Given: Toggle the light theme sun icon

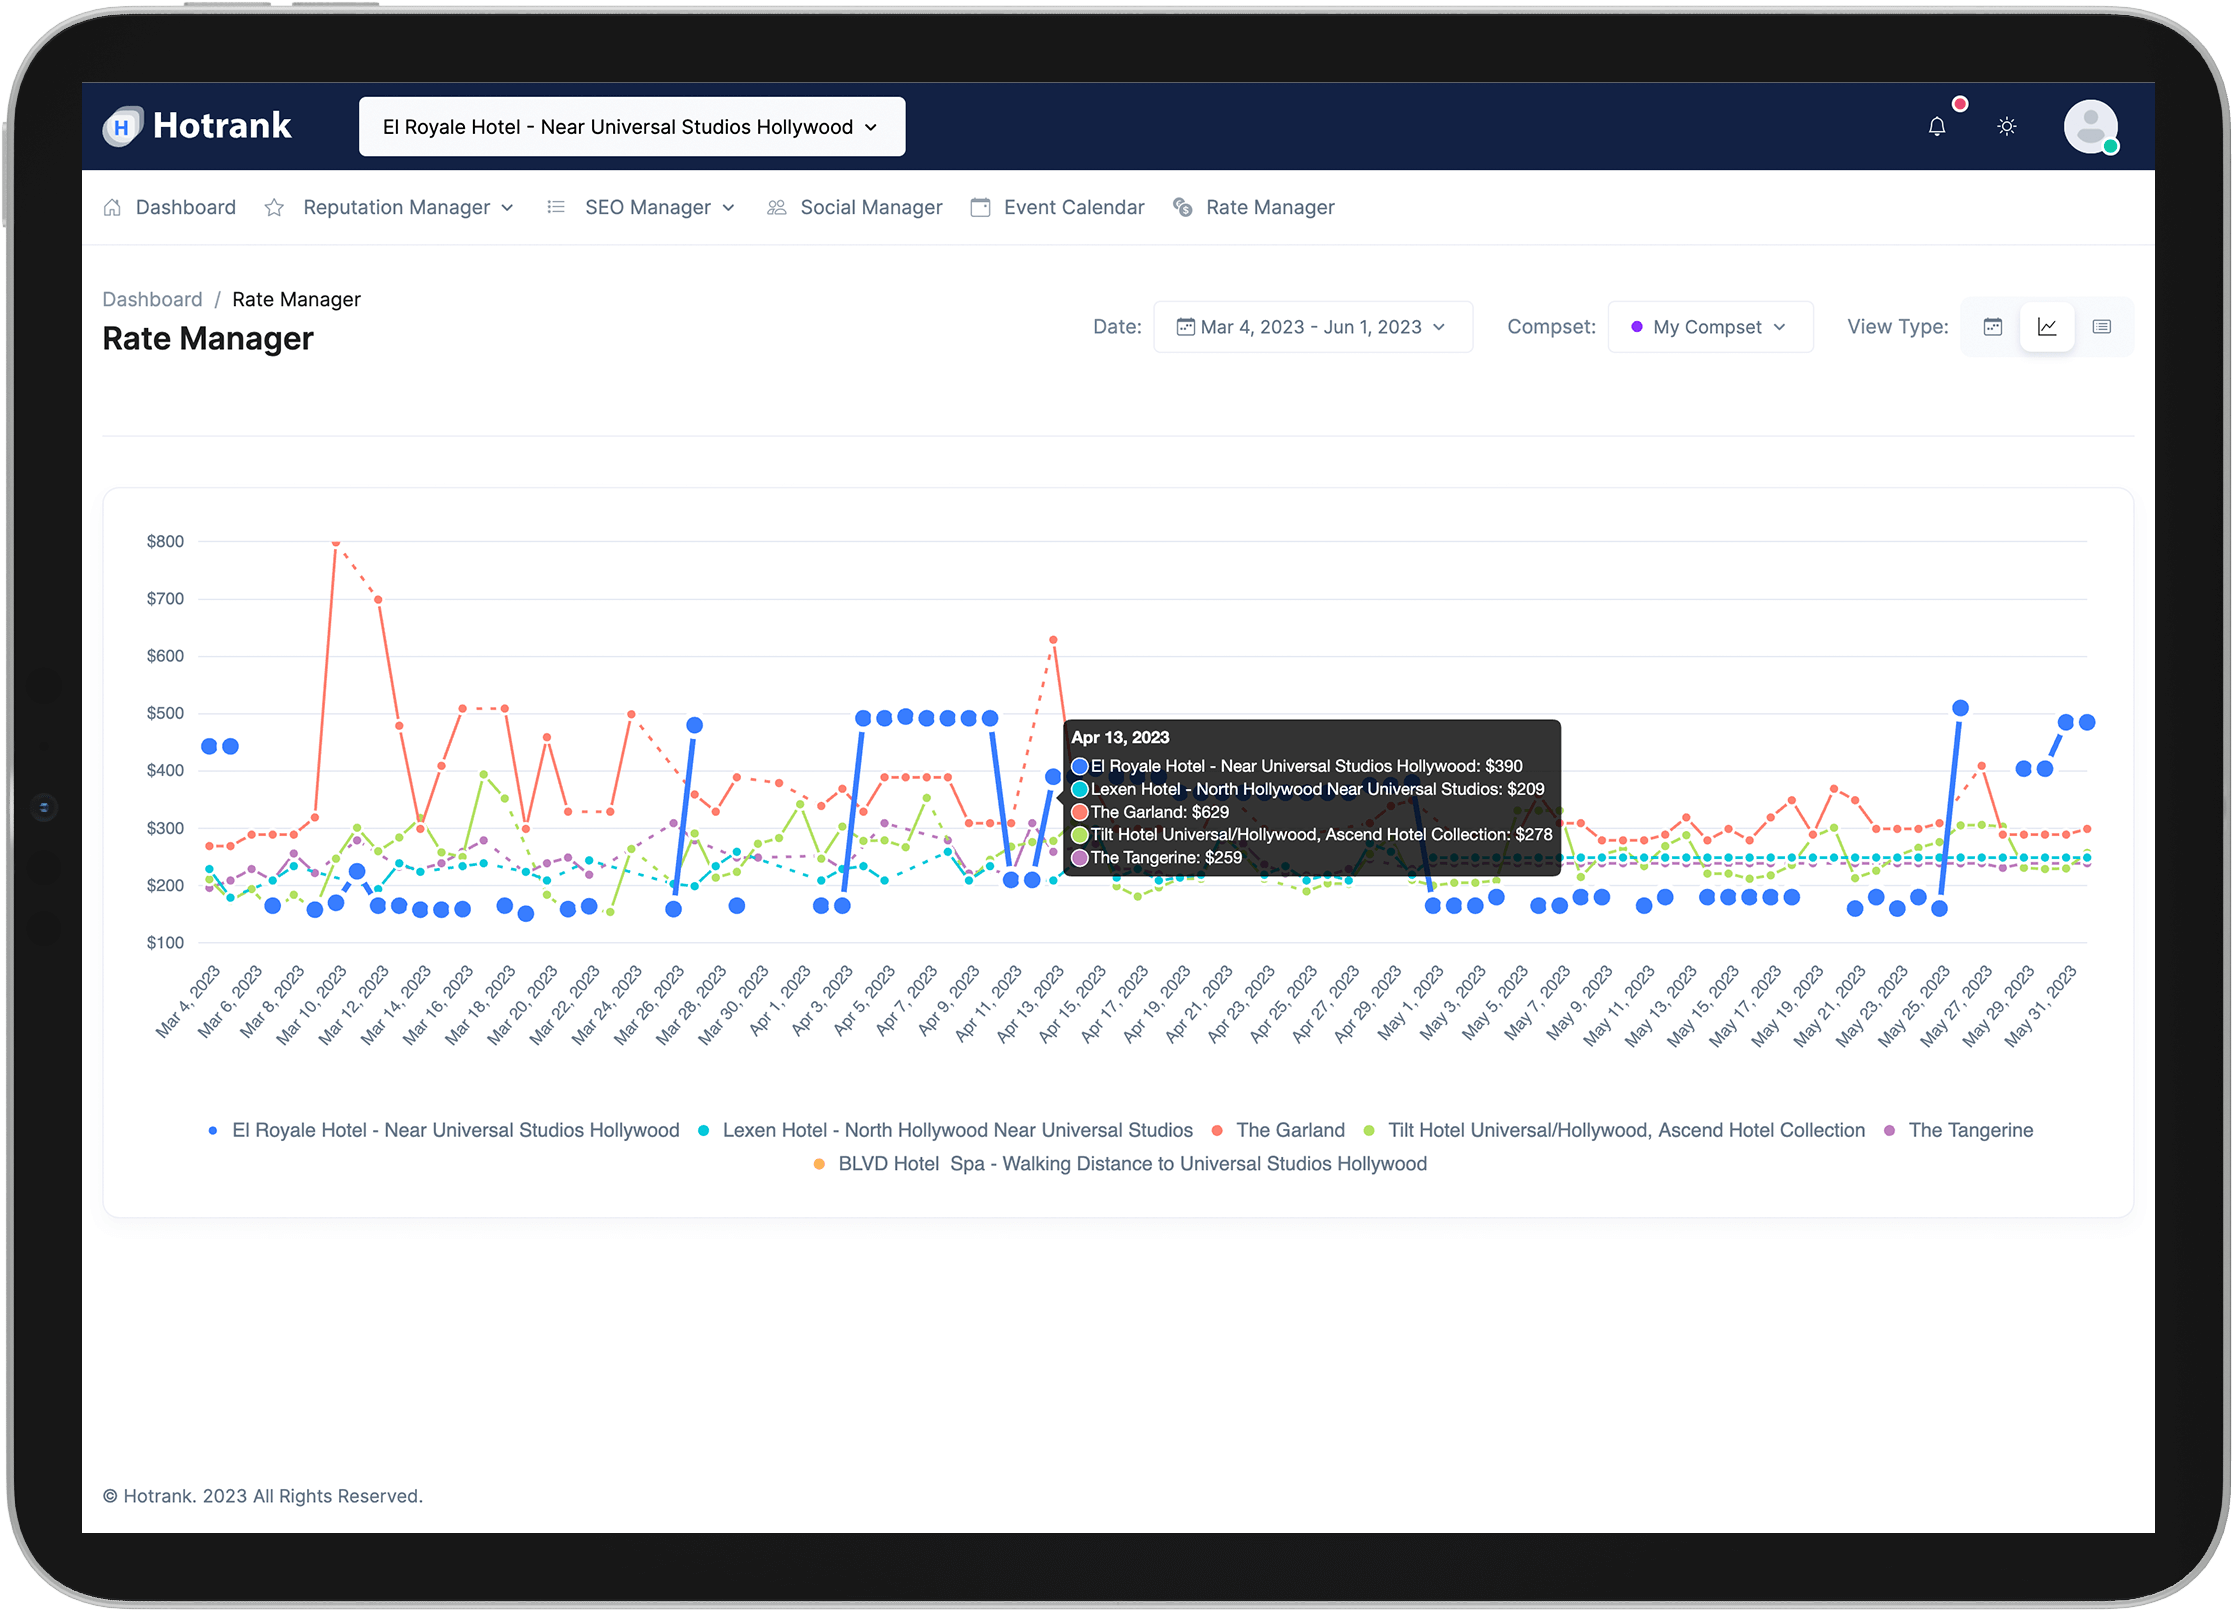Looking at the screenshot, I should [2006, 126].
